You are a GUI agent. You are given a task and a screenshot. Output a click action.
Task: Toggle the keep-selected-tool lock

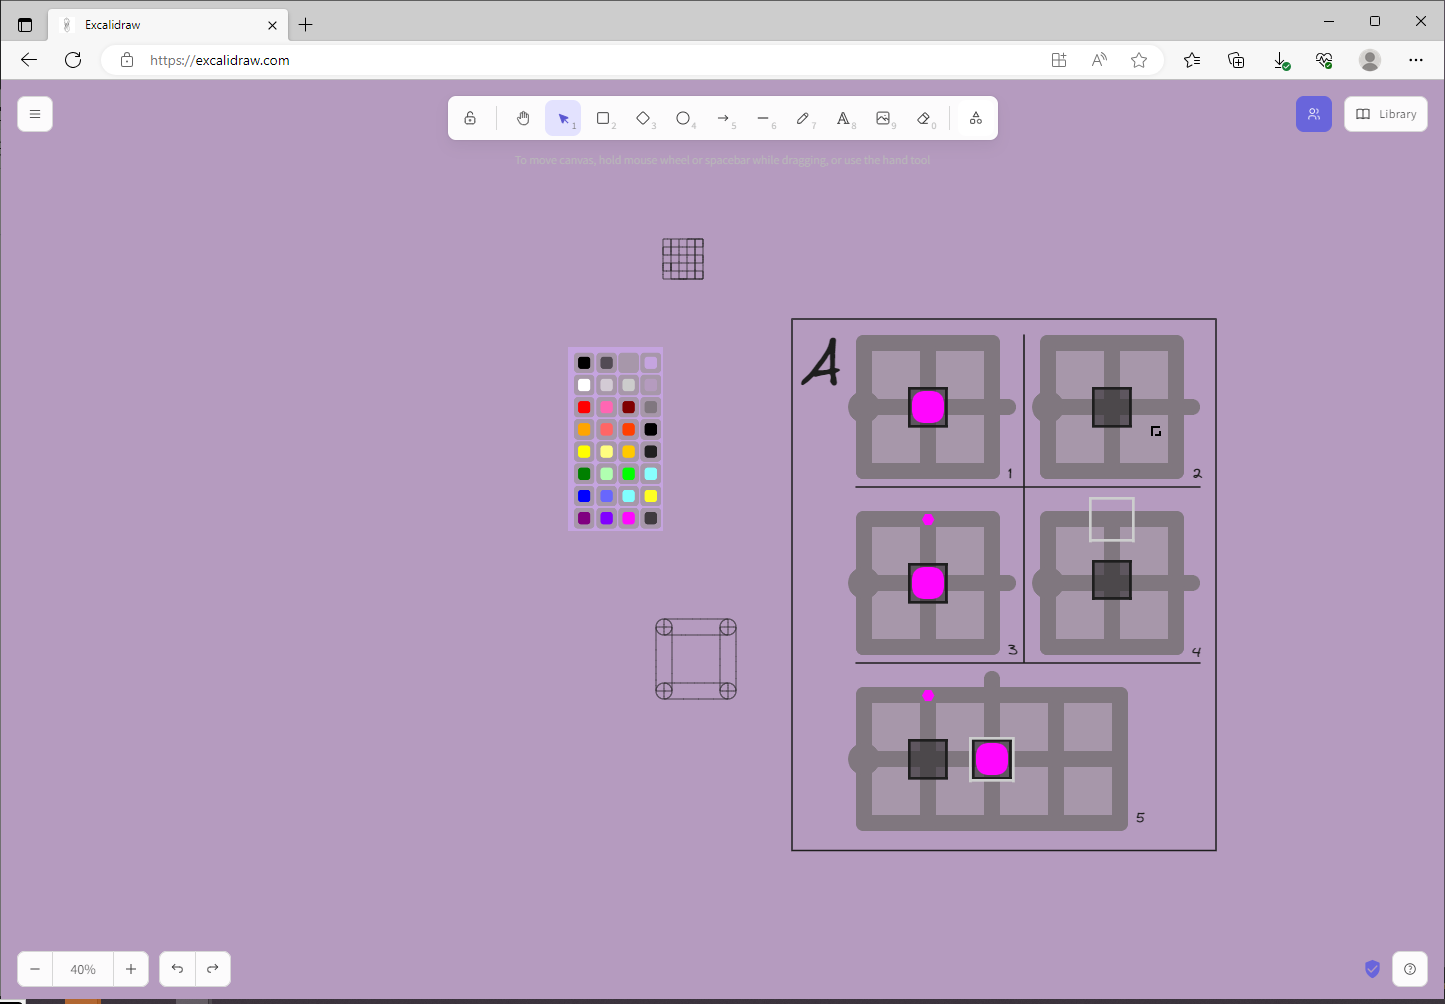coord(469,117)
